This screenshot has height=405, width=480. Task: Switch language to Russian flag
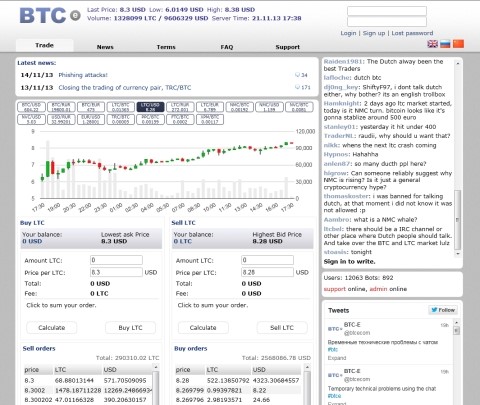click(445, 44)
